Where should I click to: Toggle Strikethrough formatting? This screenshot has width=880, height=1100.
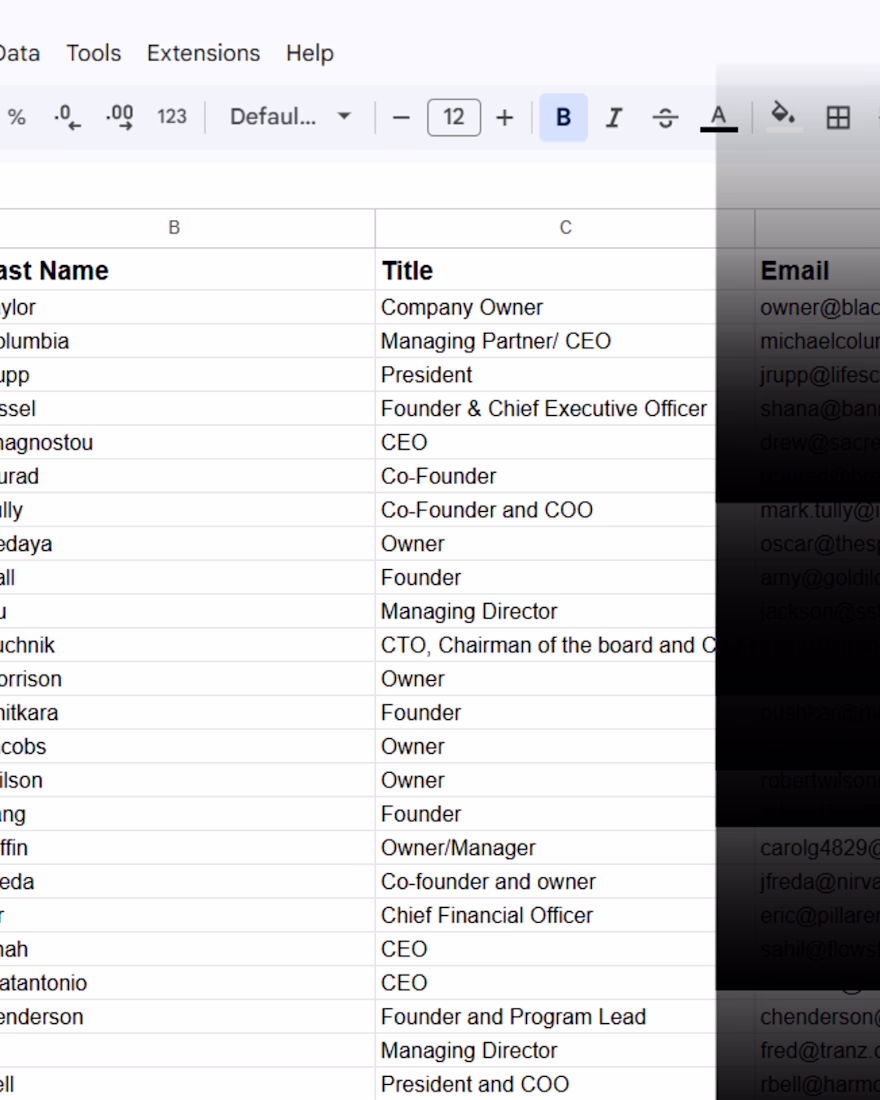point(665,117)
